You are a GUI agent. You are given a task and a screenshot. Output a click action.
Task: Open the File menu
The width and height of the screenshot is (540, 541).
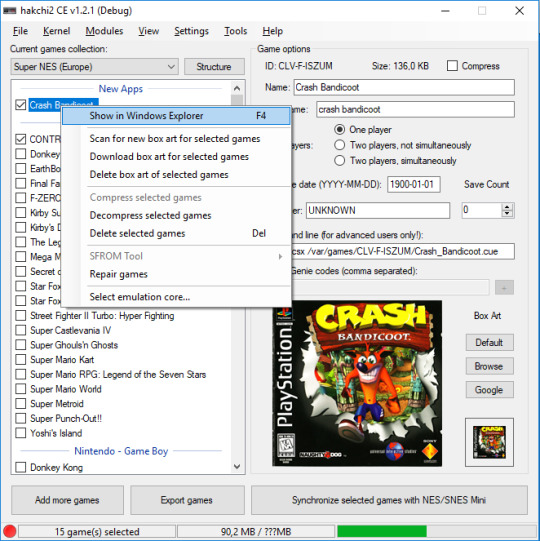click(x=20, y=31)
